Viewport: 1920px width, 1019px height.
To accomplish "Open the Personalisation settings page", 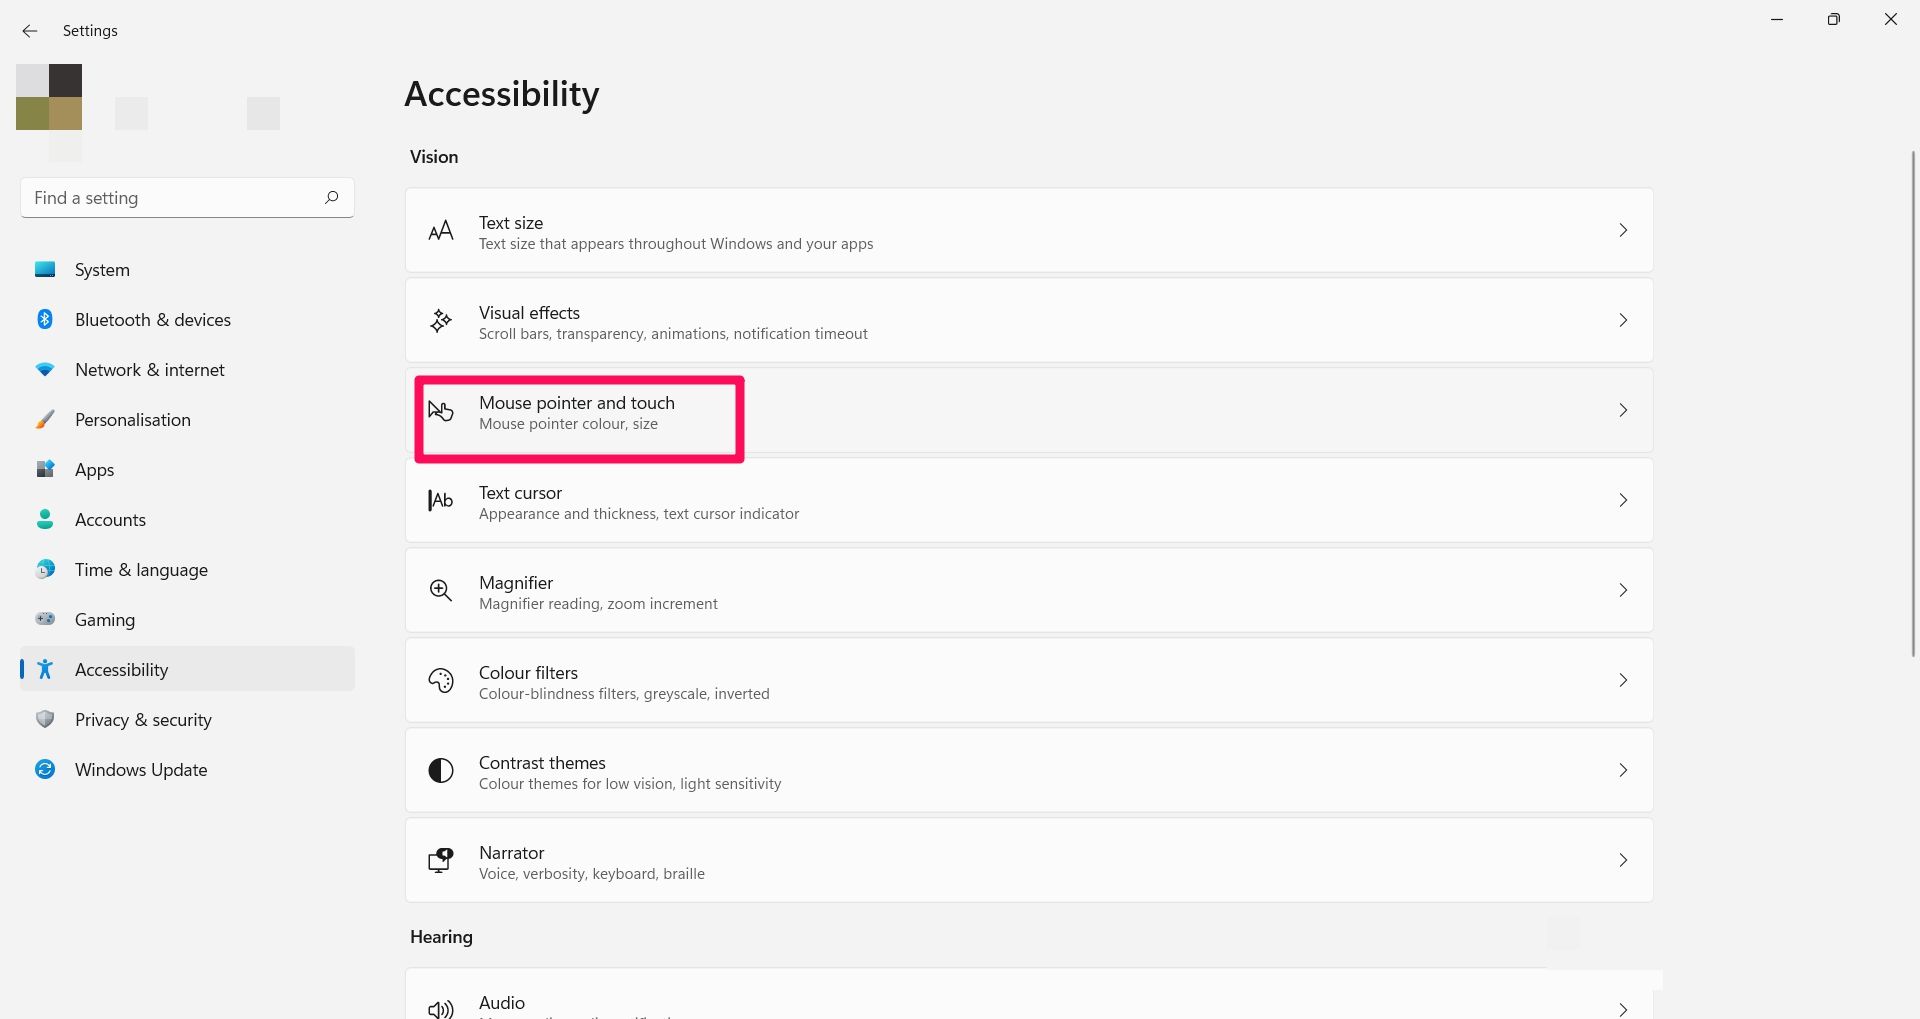I will 132,420.
